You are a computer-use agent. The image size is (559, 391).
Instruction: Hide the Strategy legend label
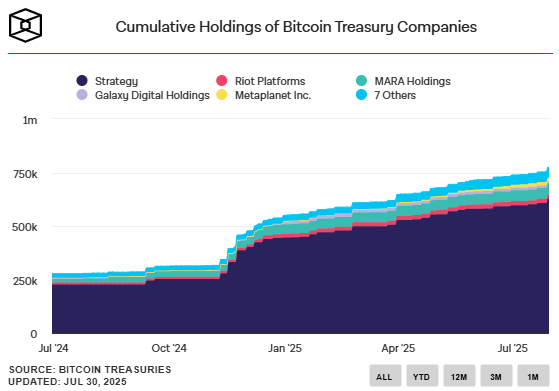tap(116, 81)
